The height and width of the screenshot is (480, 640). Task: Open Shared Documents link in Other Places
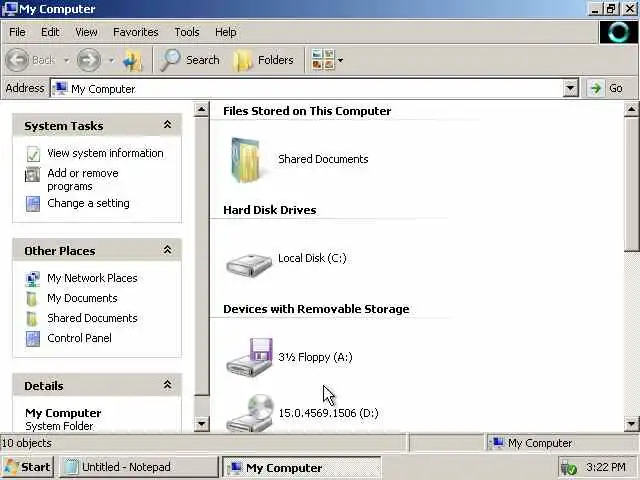pyautogui.click(x=92, y=318)
